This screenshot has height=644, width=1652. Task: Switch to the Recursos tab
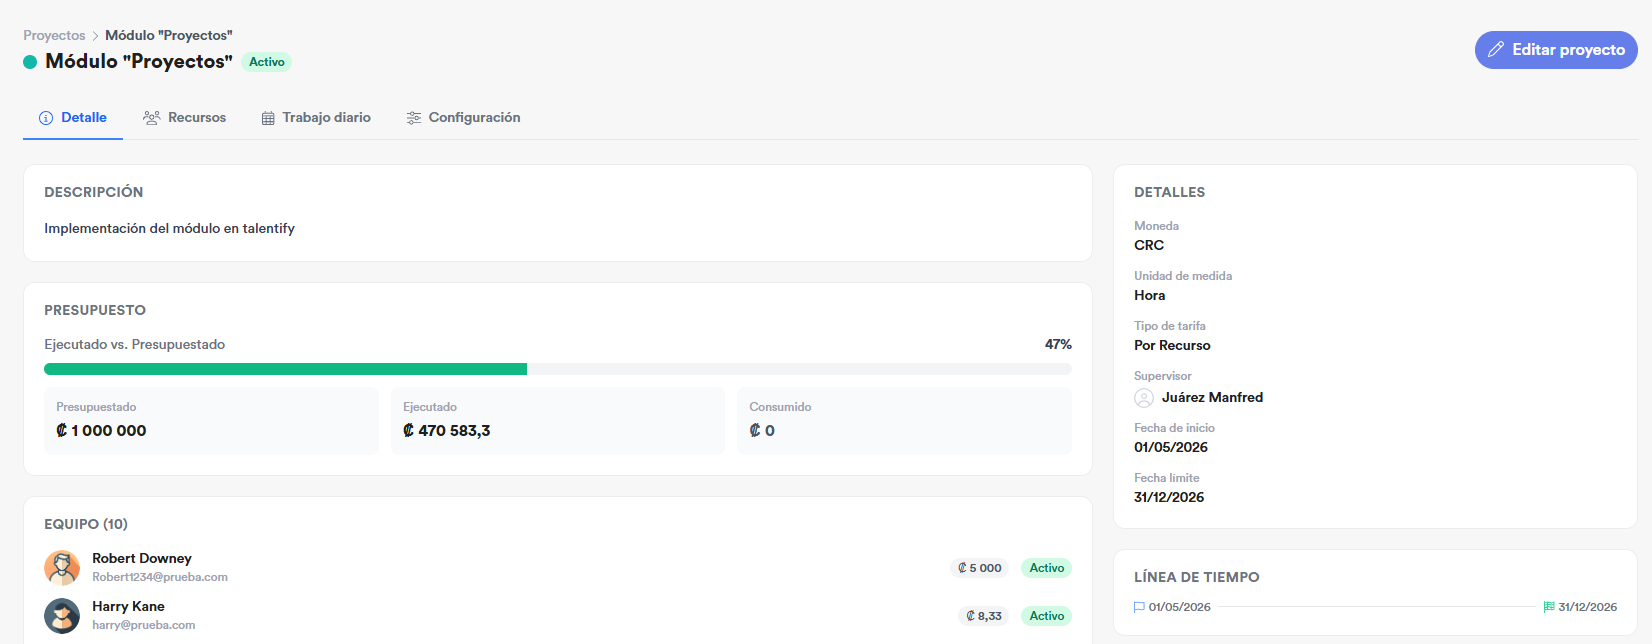coord(185,118)
